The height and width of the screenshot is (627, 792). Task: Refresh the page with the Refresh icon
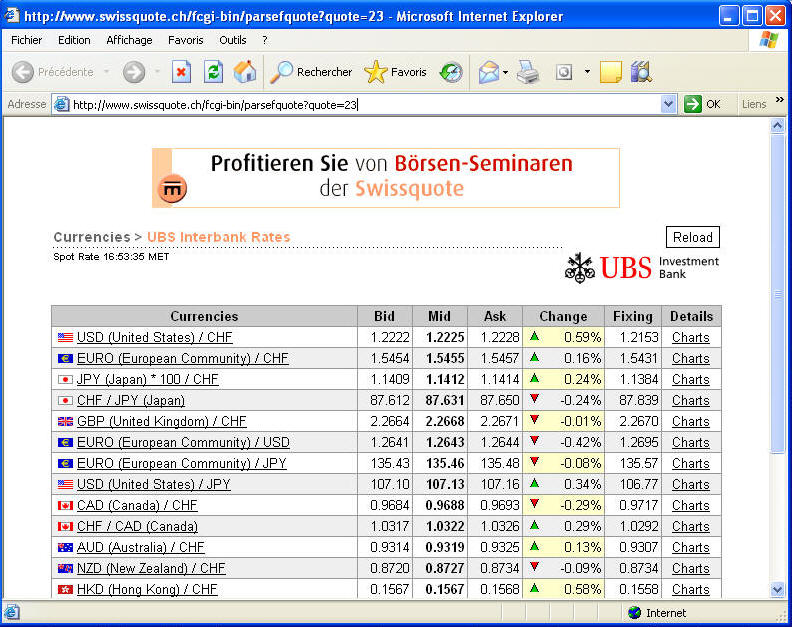(213, 72)
